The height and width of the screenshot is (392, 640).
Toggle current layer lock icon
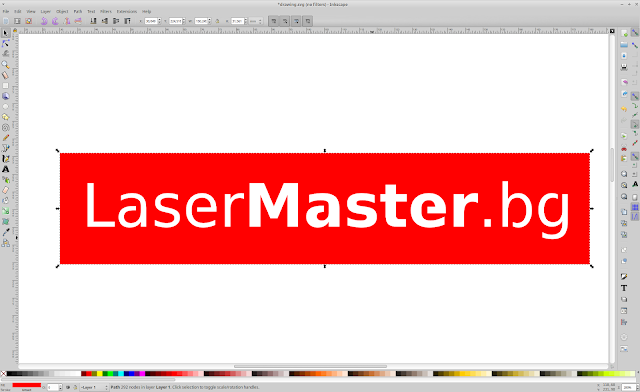75,387
